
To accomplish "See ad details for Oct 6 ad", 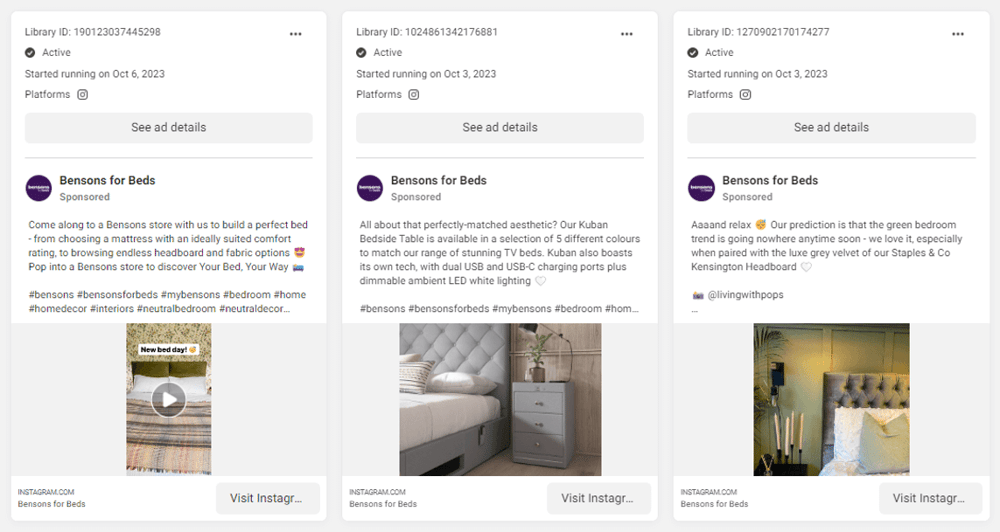I will [168, 128].
